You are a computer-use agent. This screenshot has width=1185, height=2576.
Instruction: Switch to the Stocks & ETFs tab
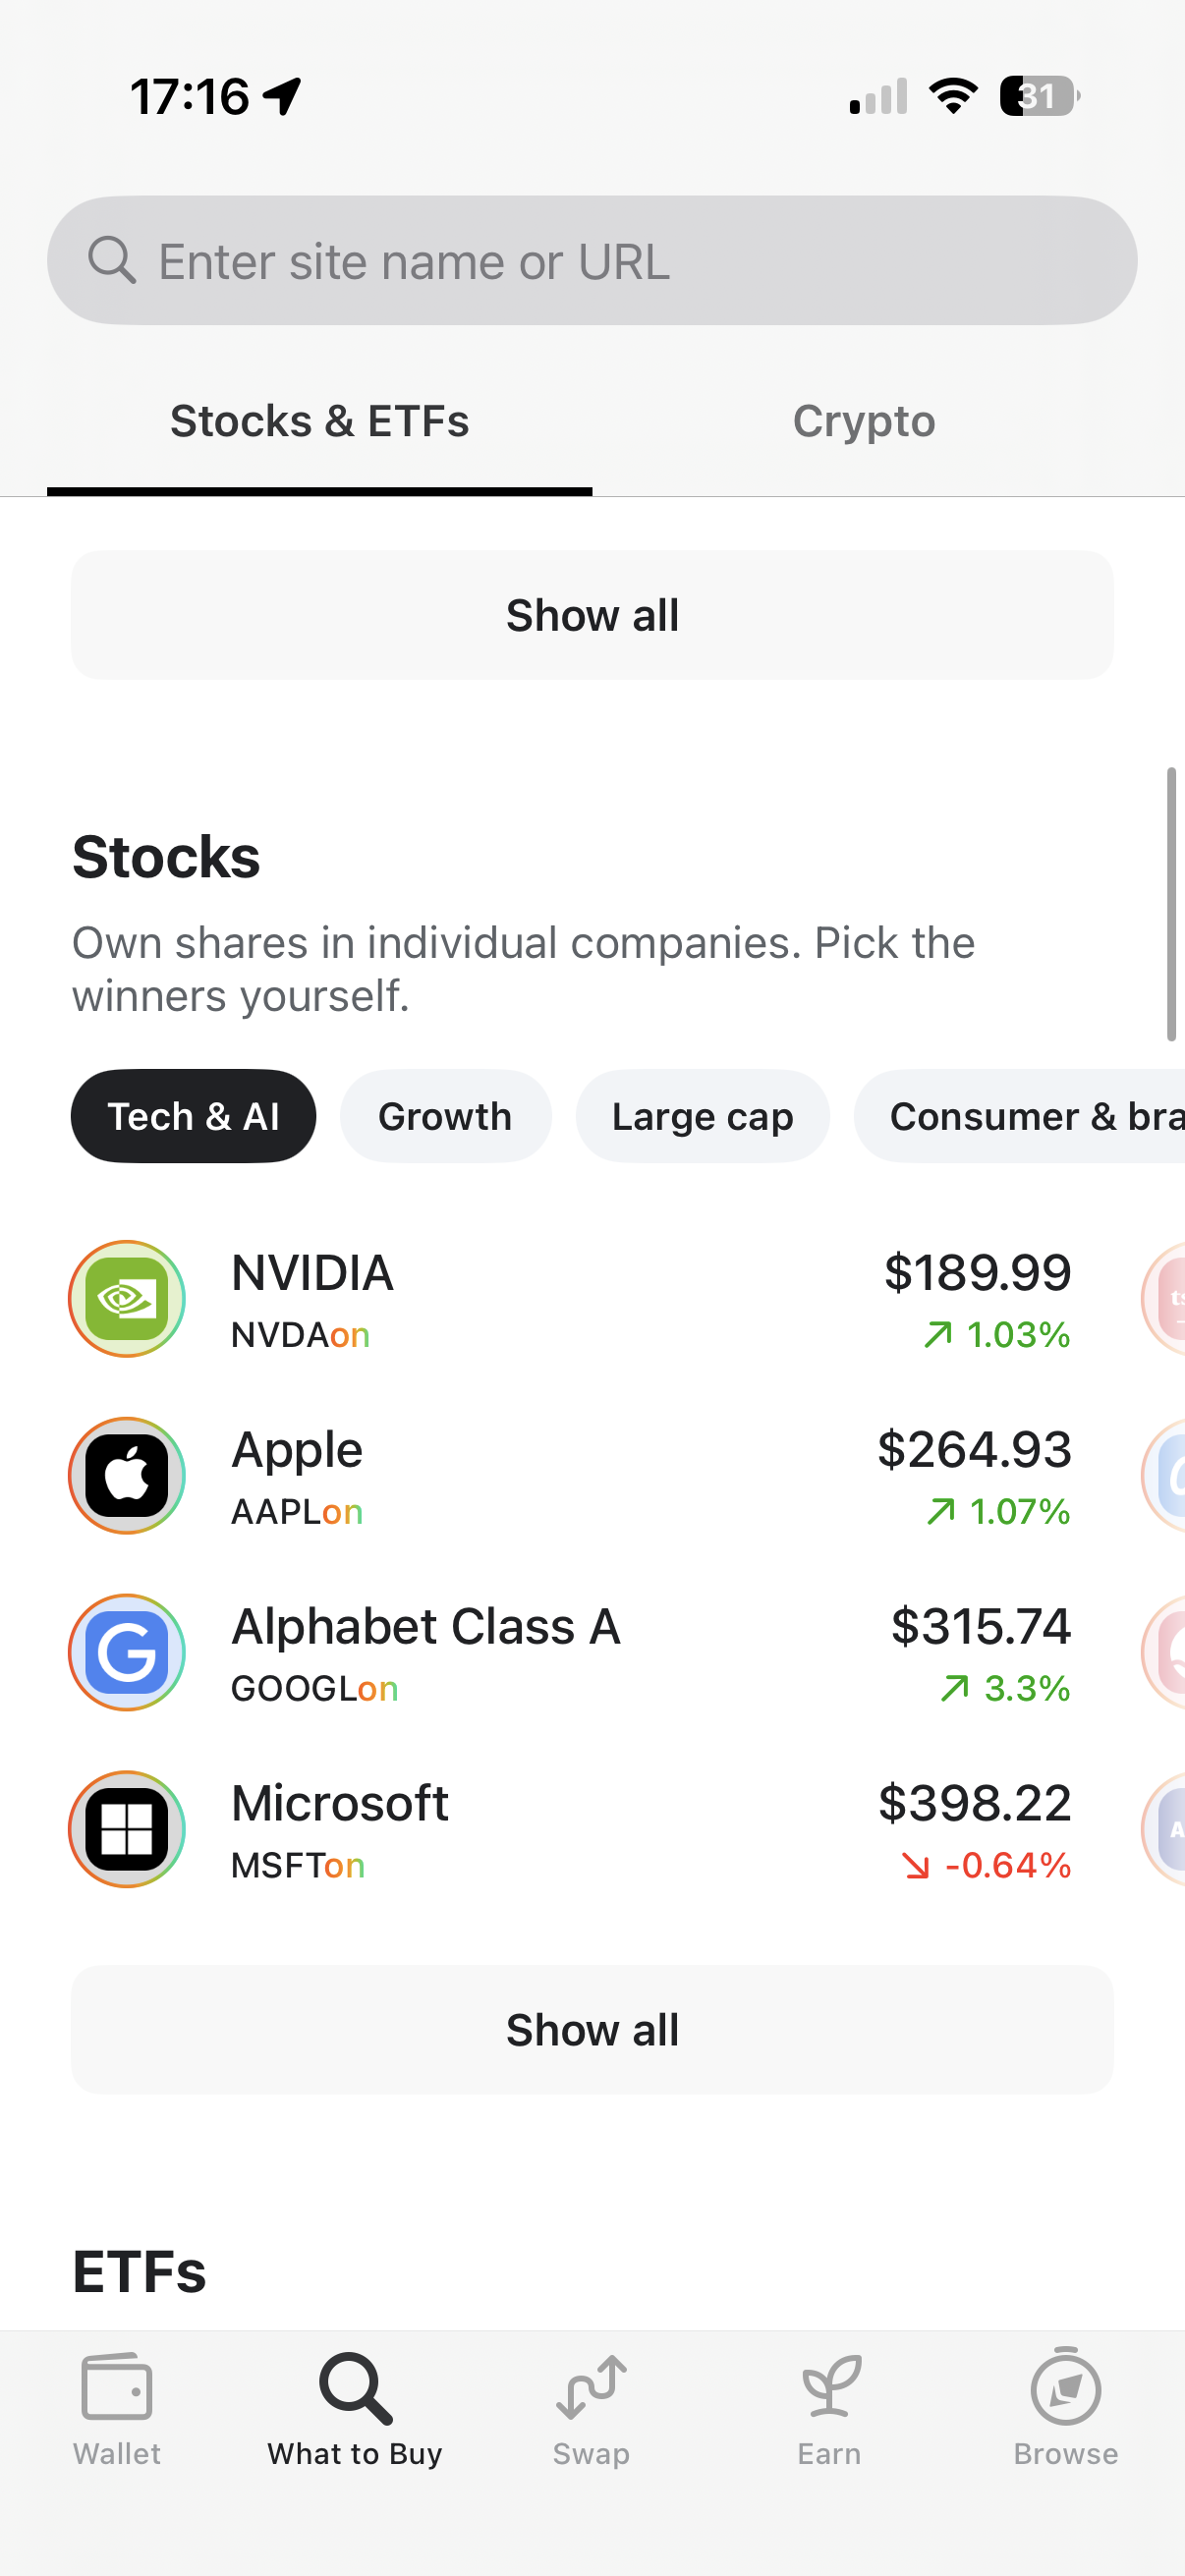(319, 422)
